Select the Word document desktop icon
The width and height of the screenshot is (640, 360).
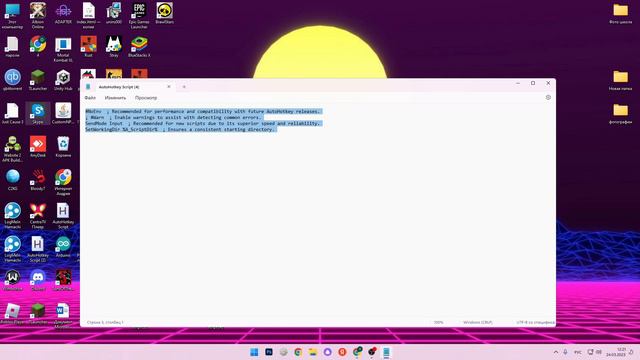click(x=63, y=315)
